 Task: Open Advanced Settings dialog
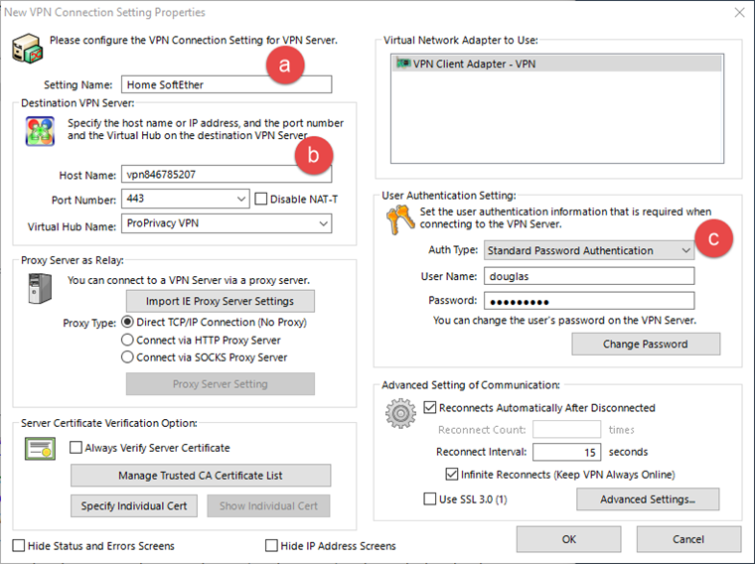646,498
